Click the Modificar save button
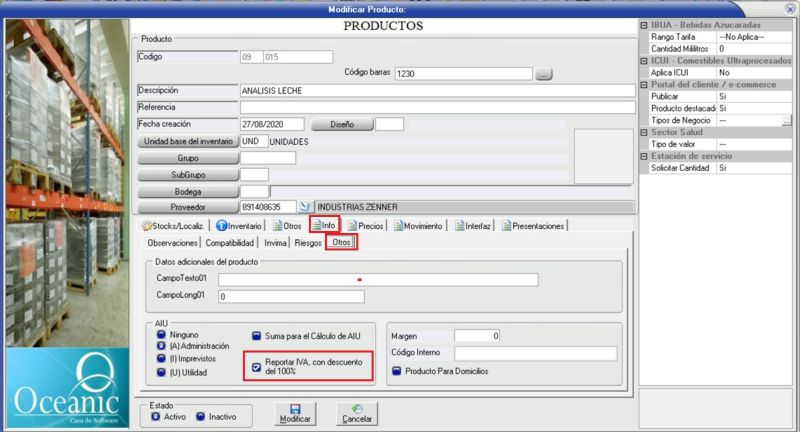Screen dimensions: 800x432 pyautogui.click(x=295, y=412)
